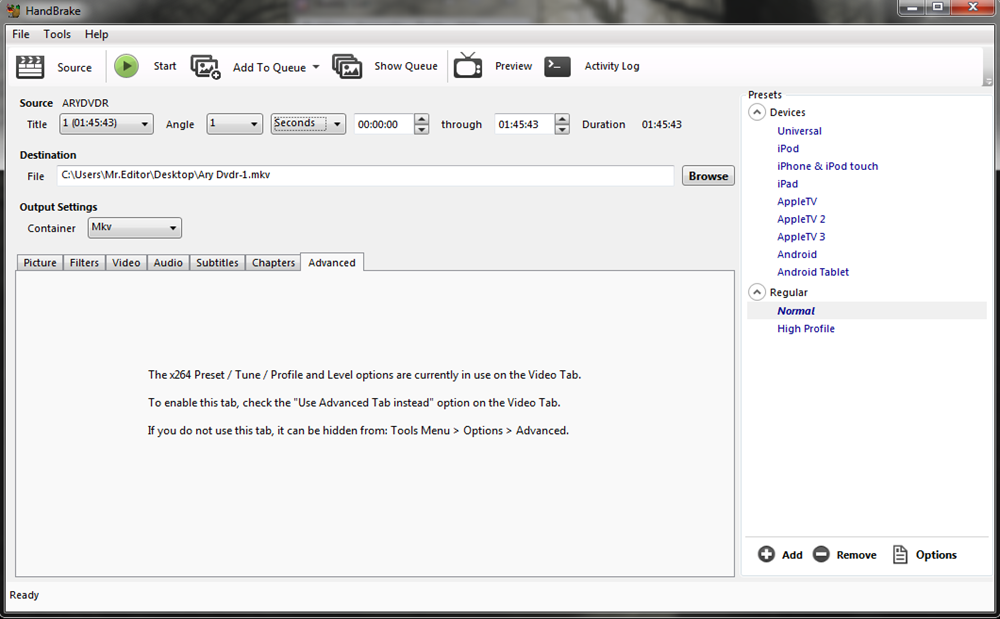
Task: Maximize the HandBrake window
Action: coord(938,8)
